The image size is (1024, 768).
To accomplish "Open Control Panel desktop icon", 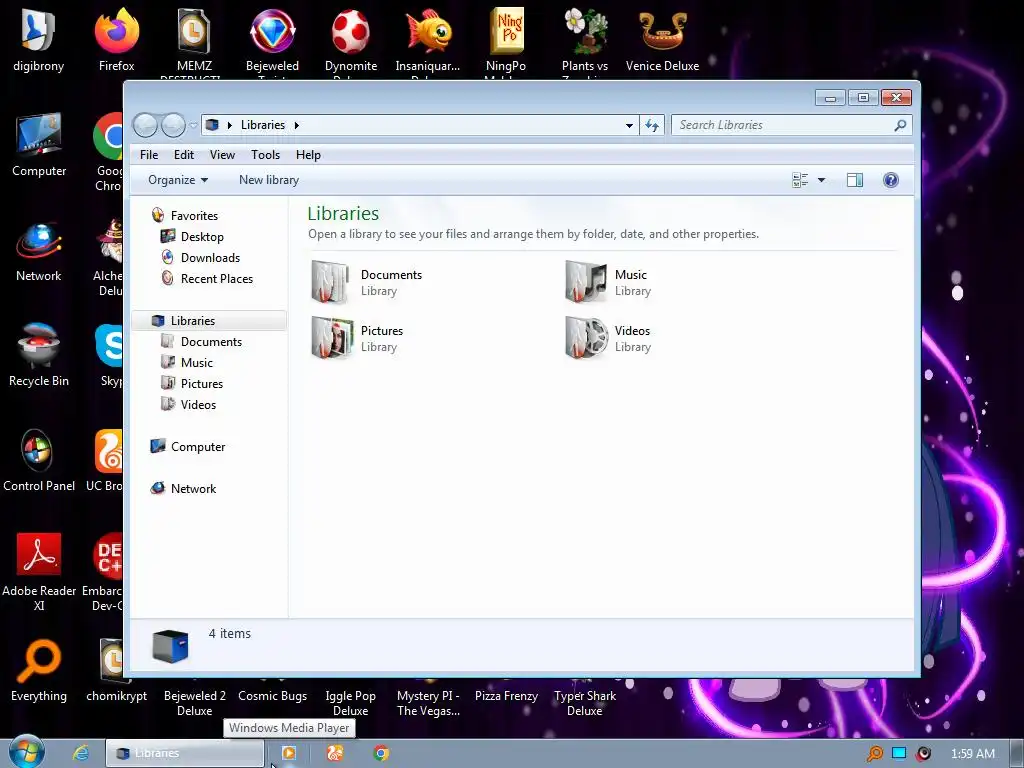I will point(39,460).
